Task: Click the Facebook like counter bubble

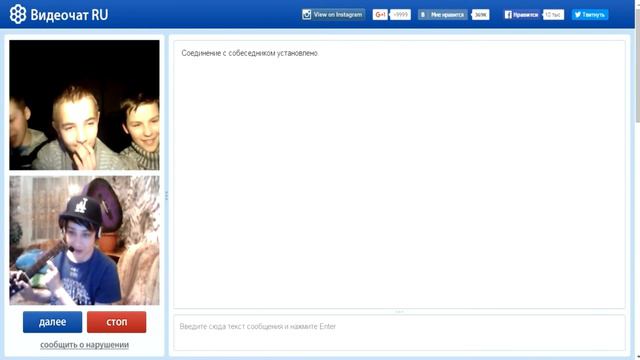Action: [553, 15]
